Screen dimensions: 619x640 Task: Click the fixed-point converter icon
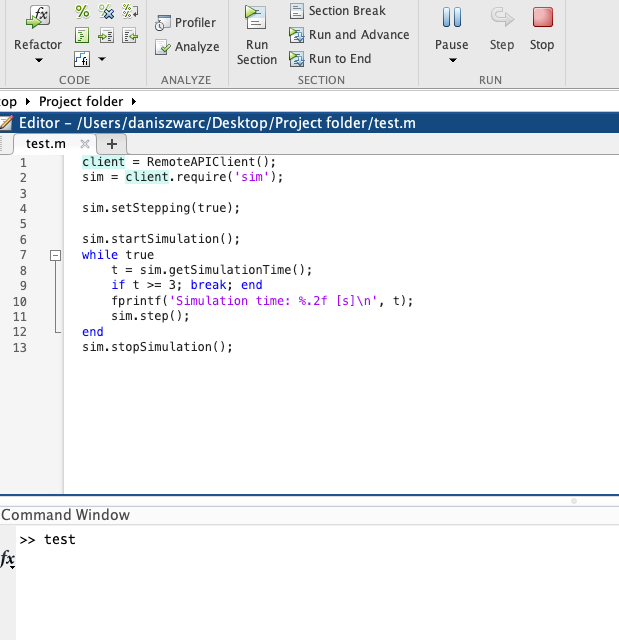coord(82,59)
